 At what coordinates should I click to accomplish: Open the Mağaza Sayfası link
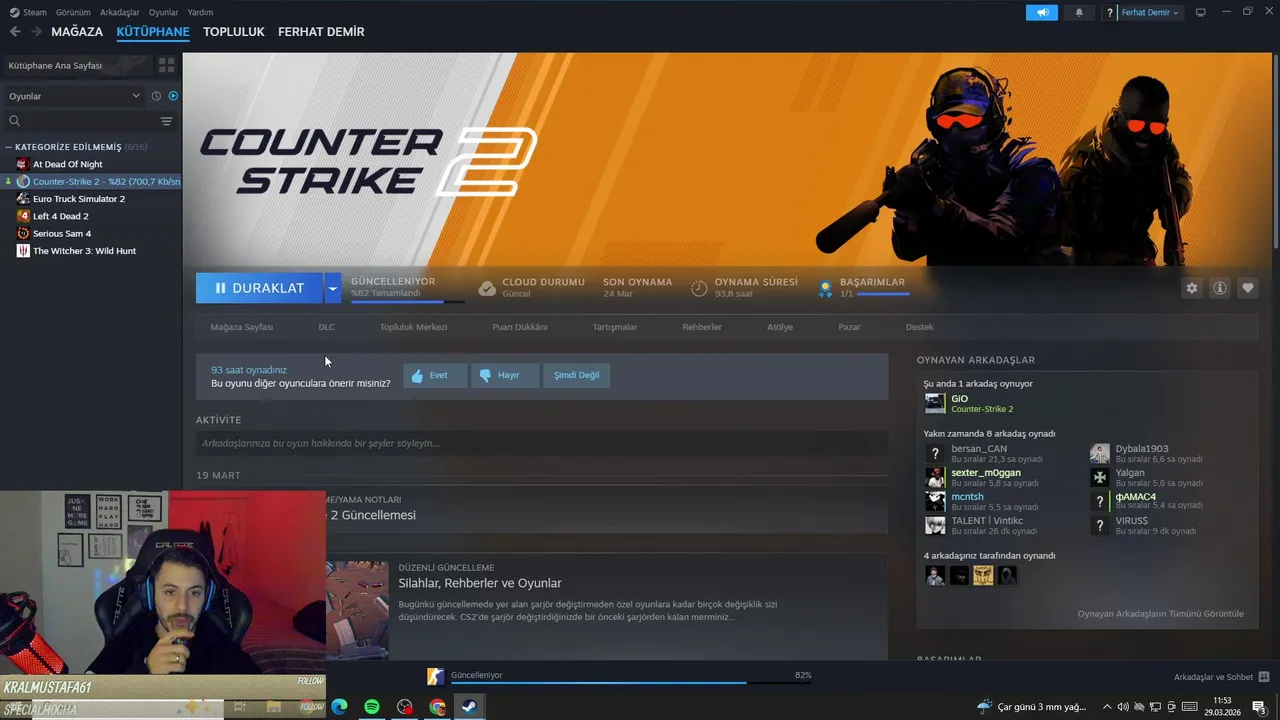point(241,327)
